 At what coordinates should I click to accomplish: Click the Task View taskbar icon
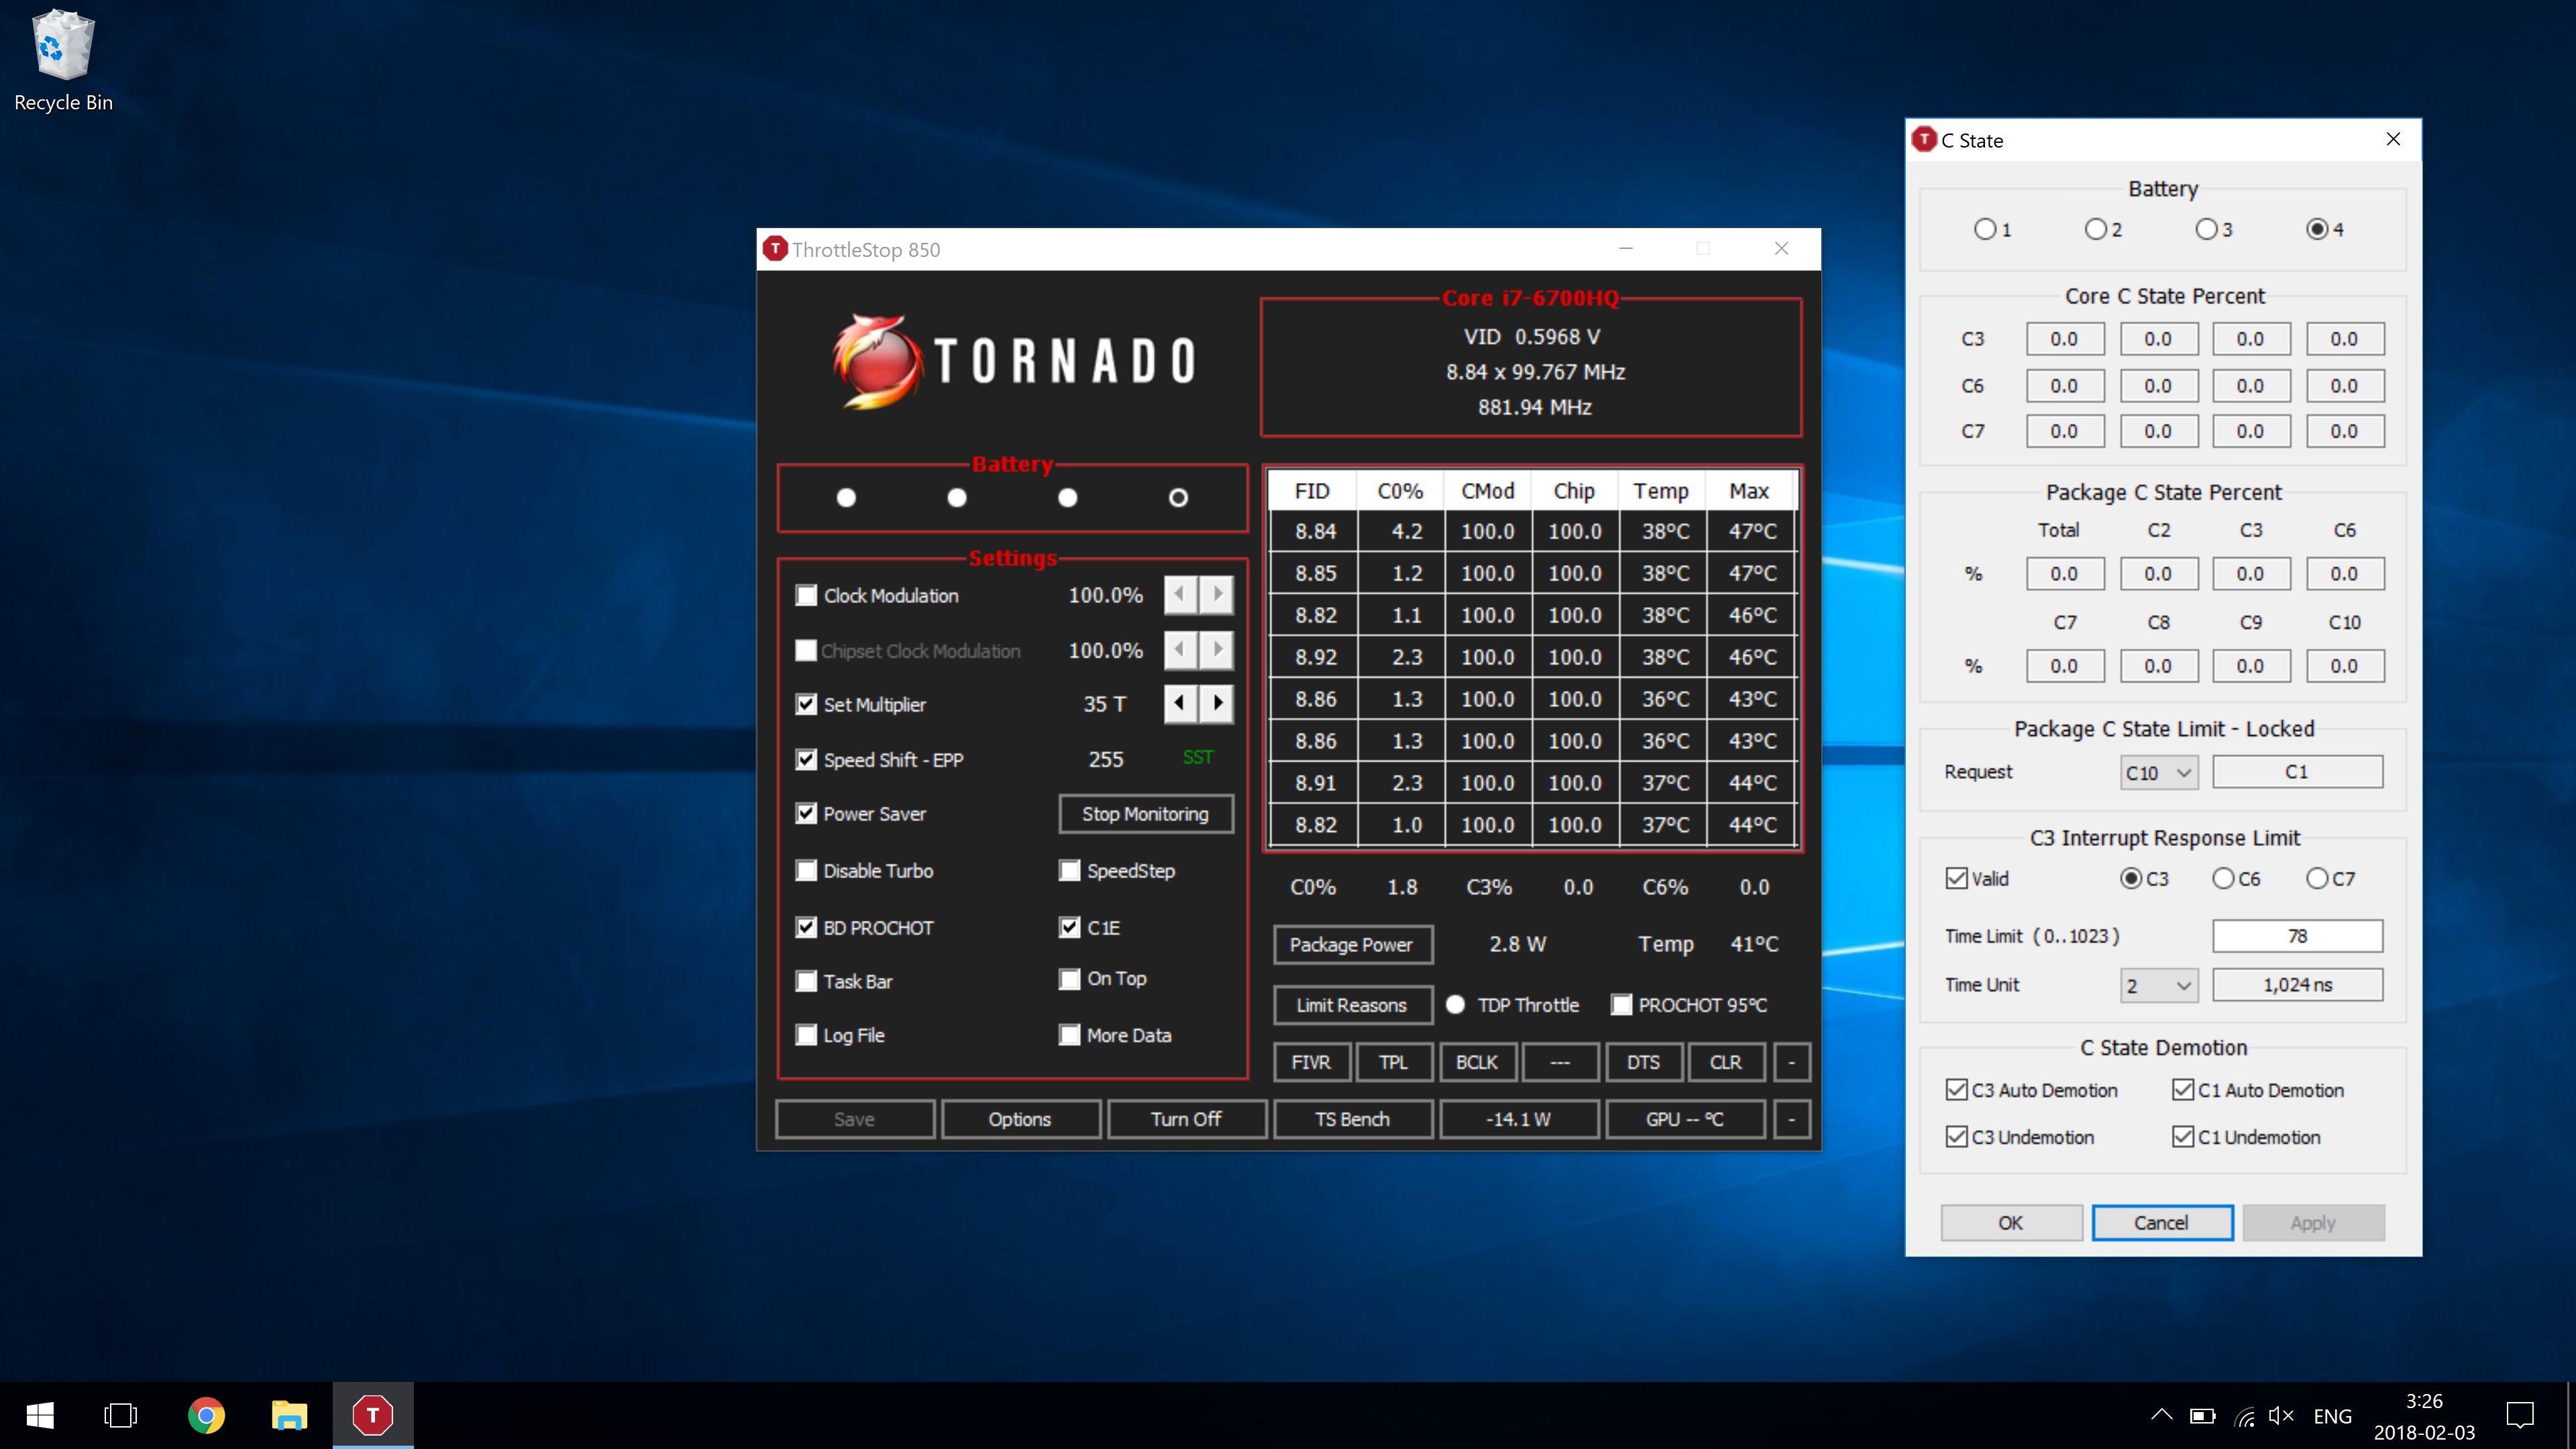coord(121,1415)
